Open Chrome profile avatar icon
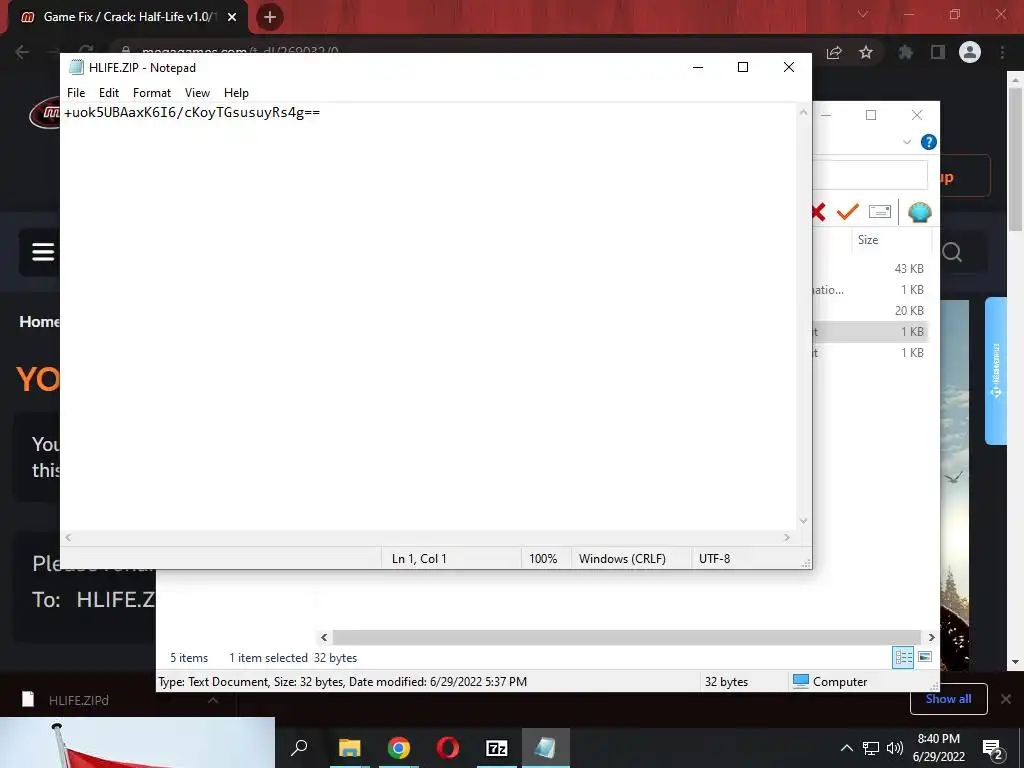The image size is (1024, 768). point(970,52)
